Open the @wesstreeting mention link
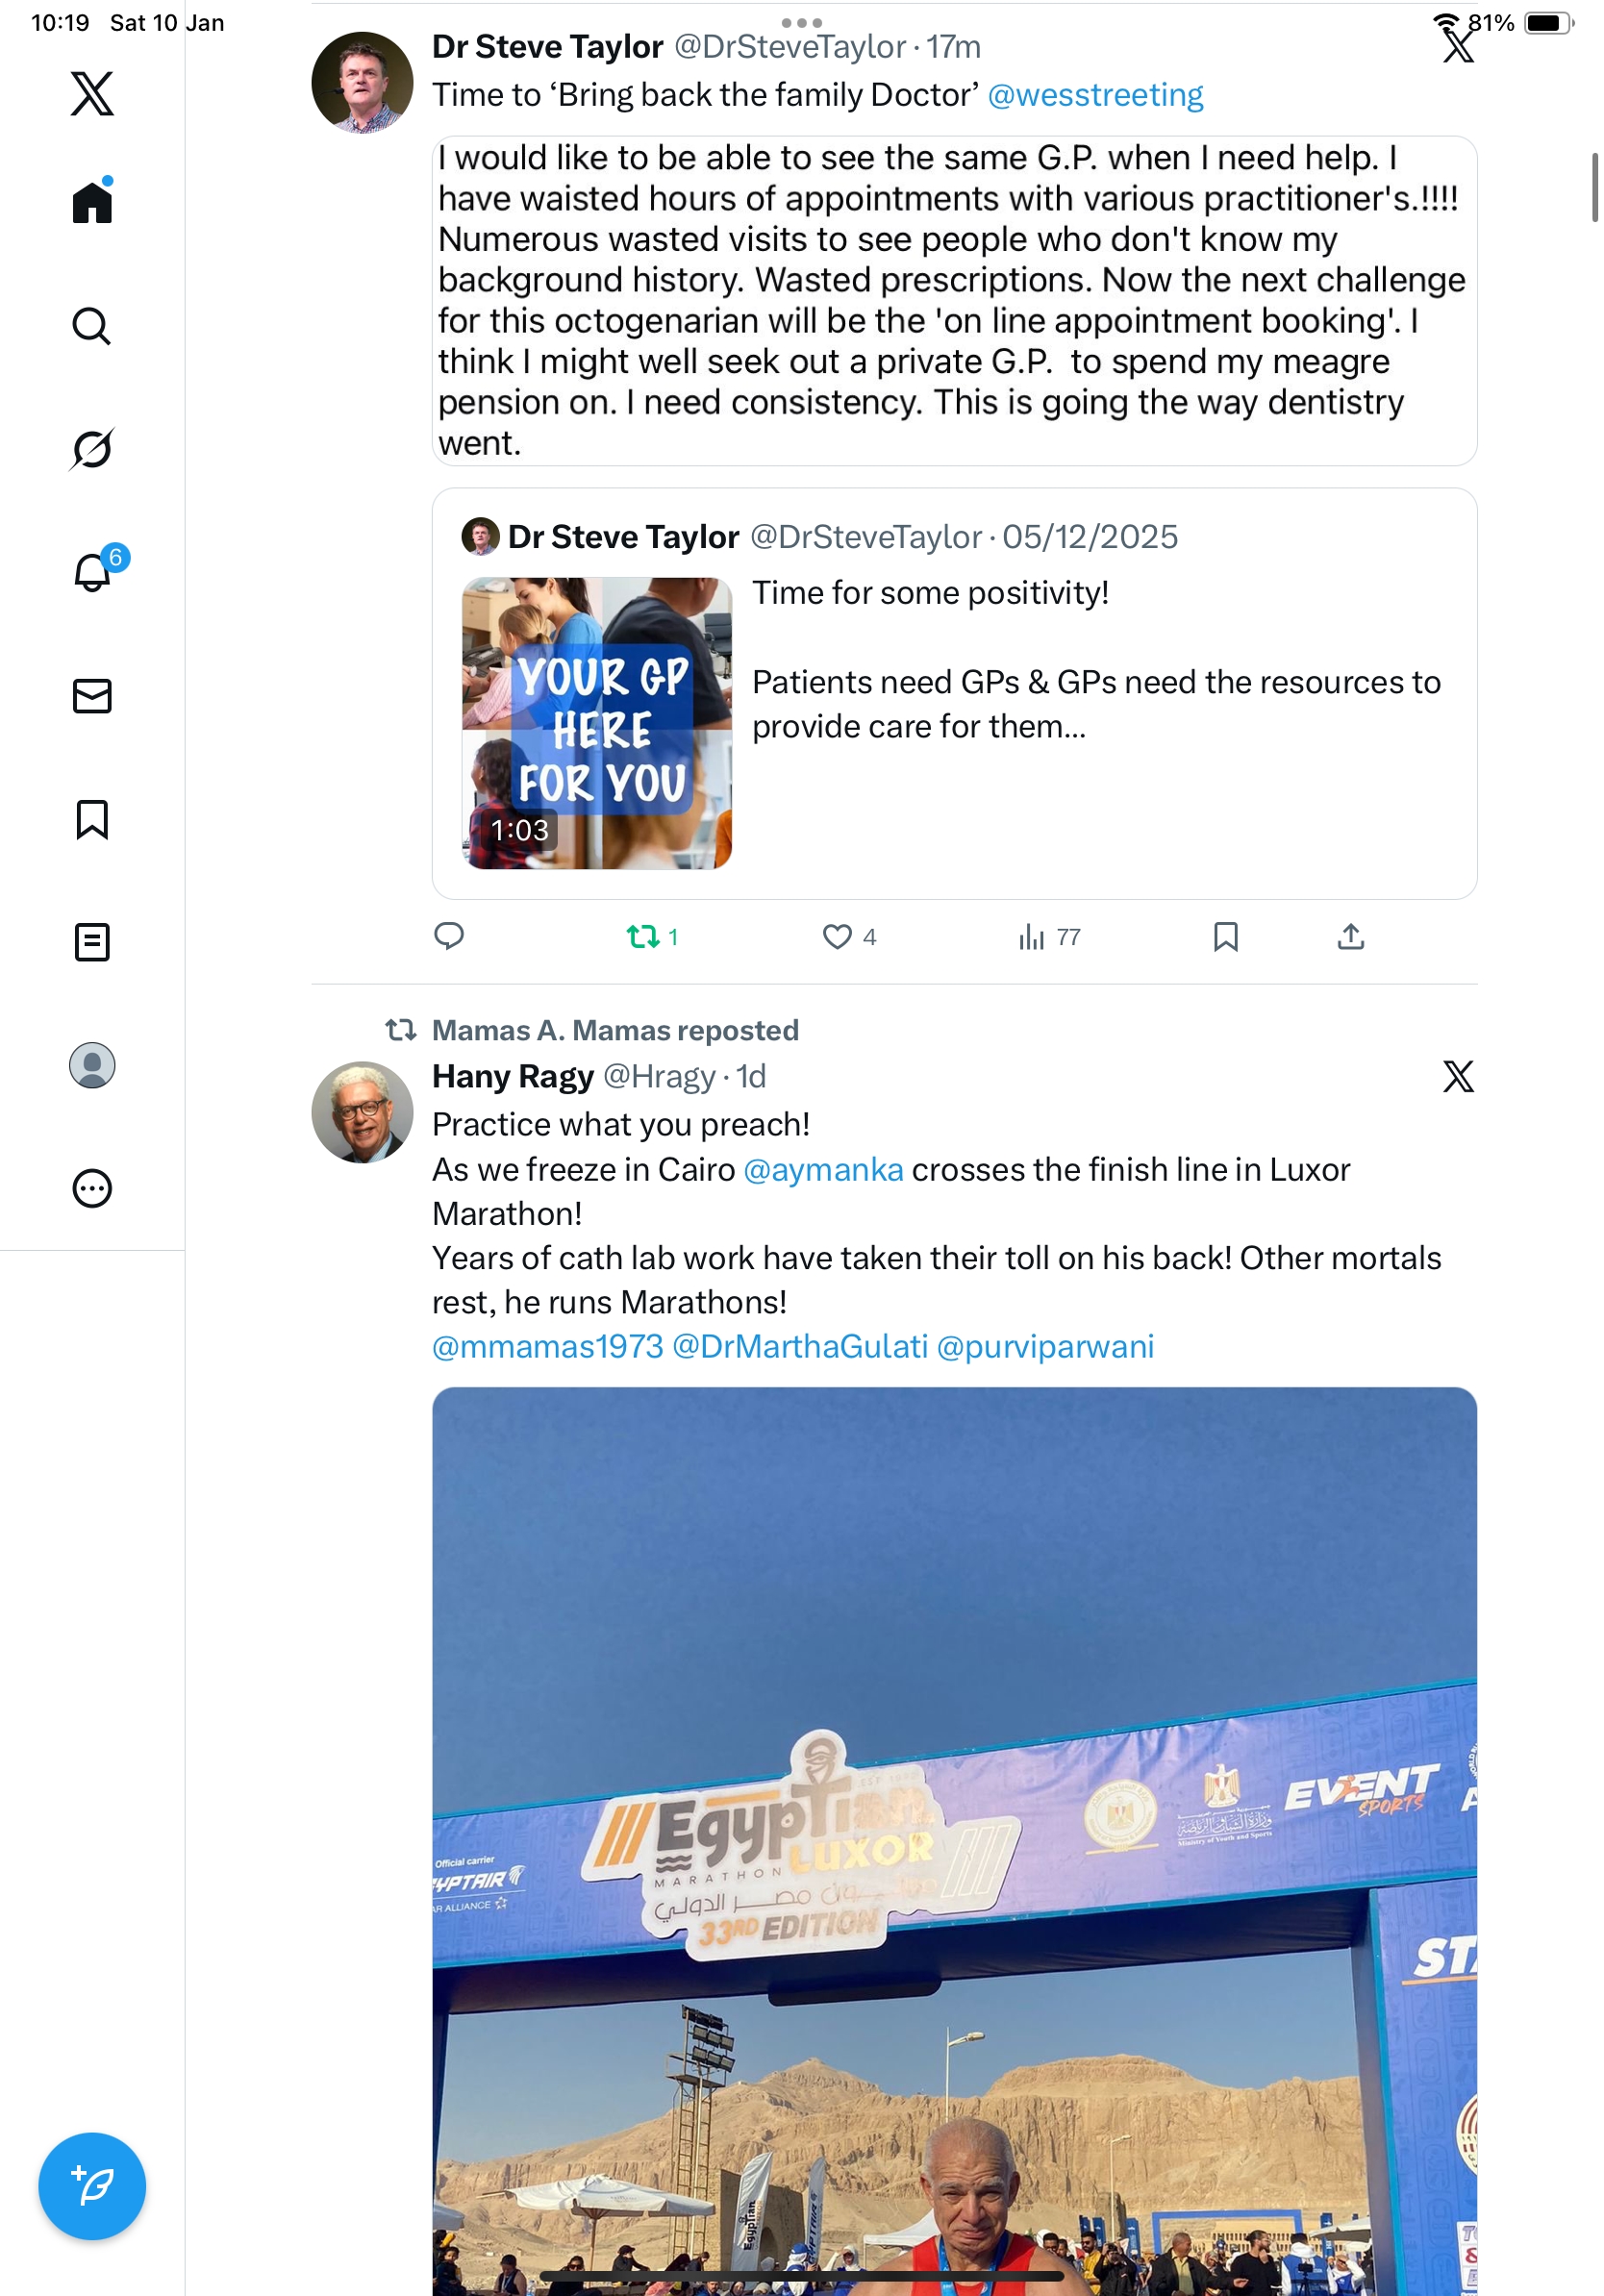Viewport: 1604px width, 2296px height. (x=1095, y=95)
